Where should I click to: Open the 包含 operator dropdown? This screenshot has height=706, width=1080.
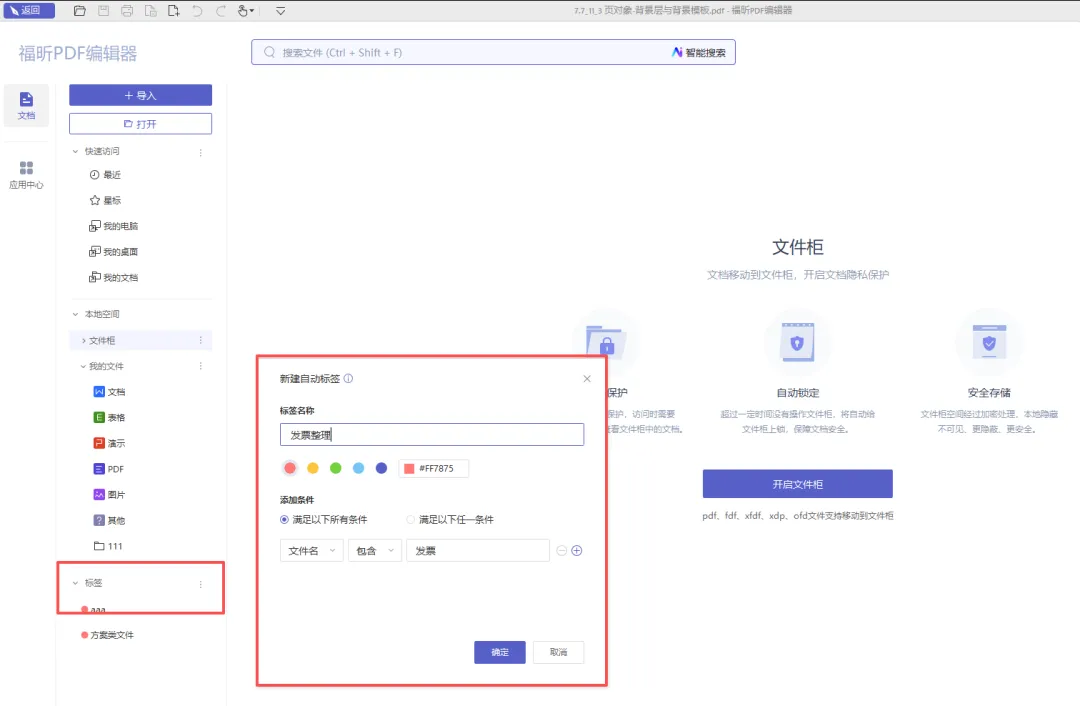(x=375, y=550)
